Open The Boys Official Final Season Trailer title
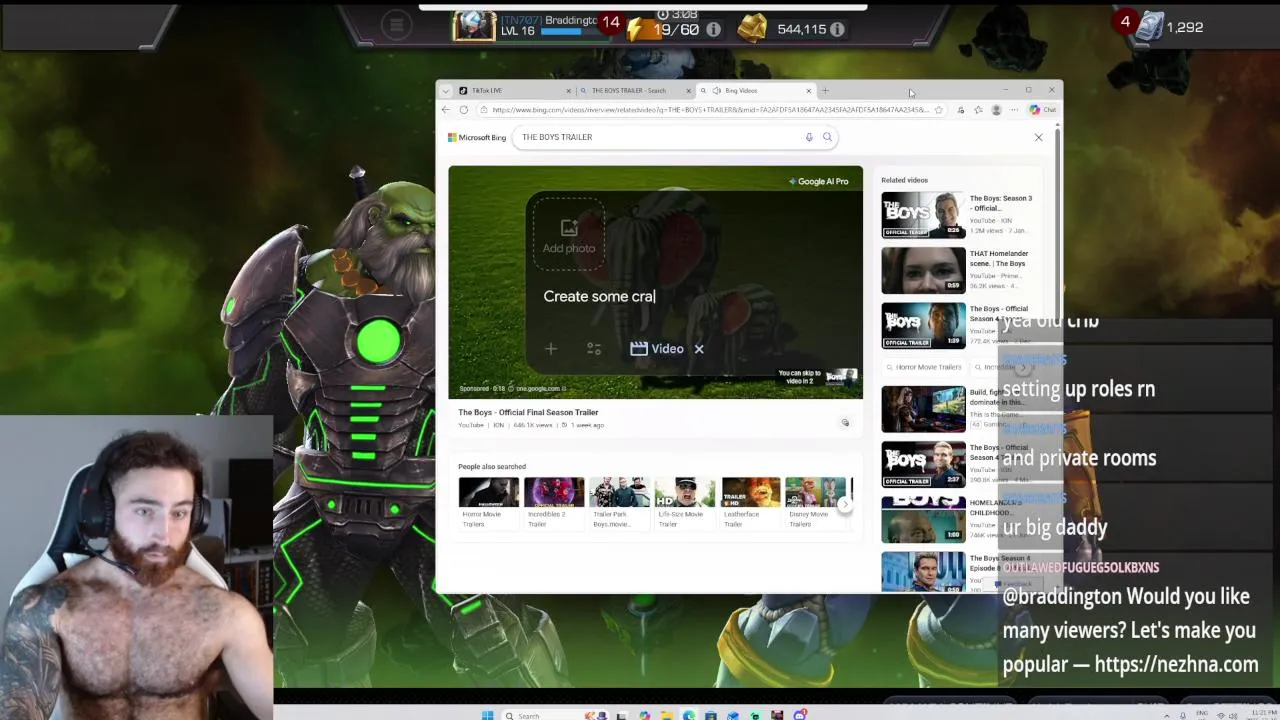This screenshot has height=720, width=1280. tap(528, 412)
